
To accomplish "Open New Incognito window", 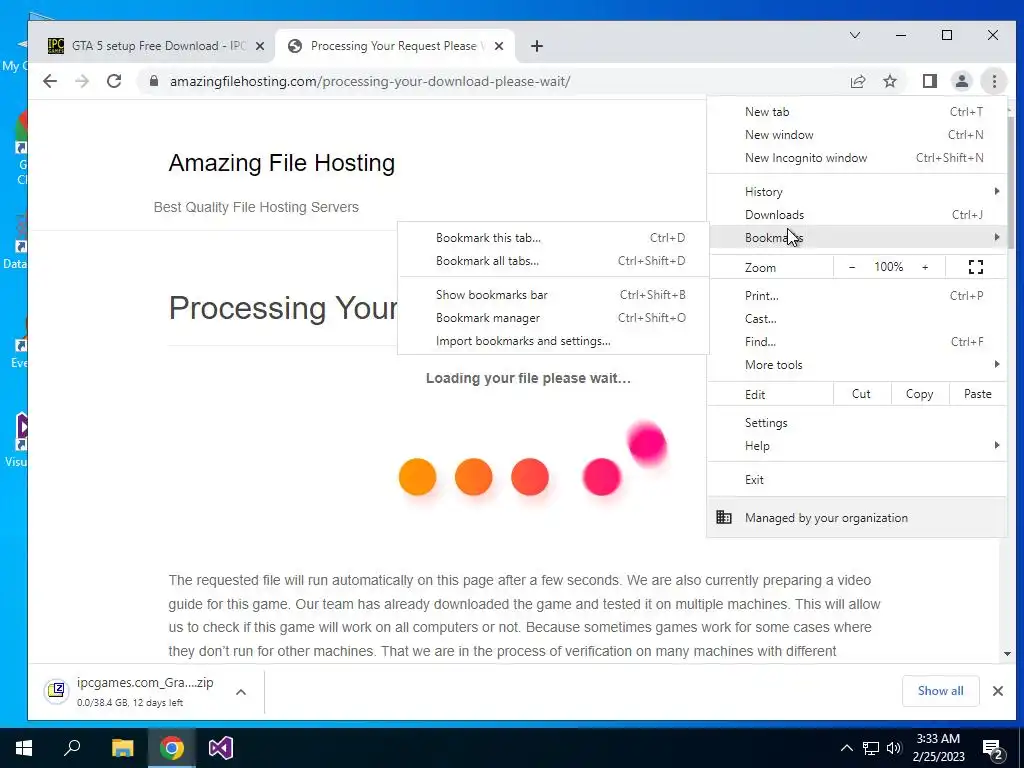I will point(857,157).
